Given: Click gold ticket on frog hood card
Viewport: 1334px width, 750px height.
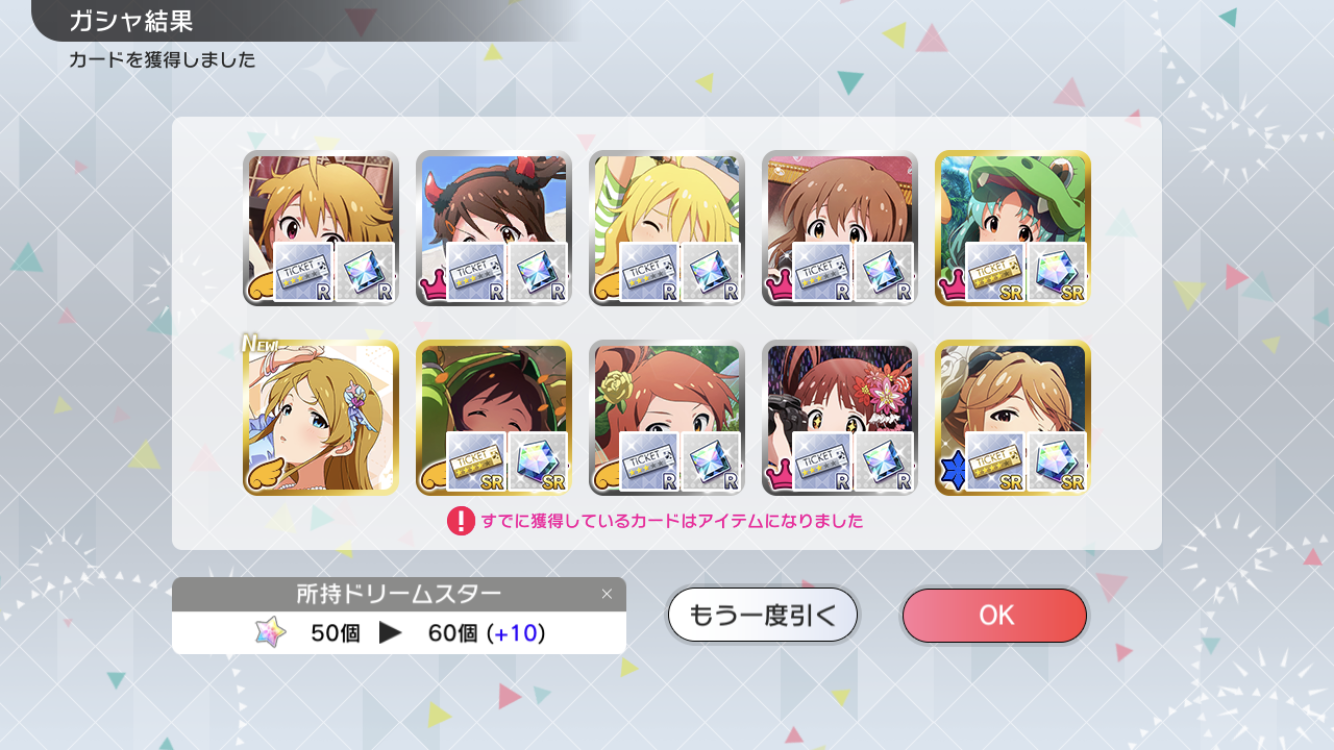Looking at the screenshot, I should tap(994, 272).
